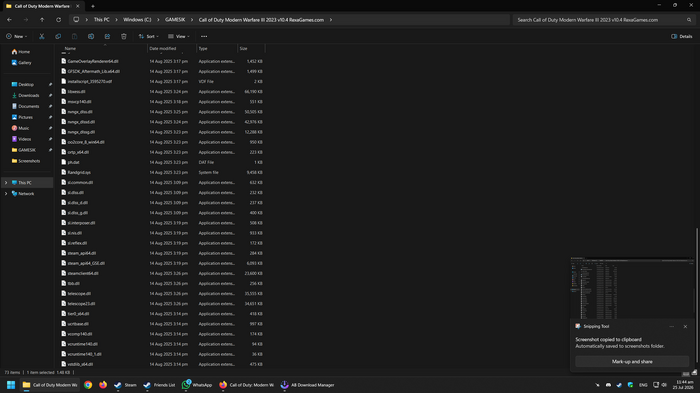
Task: Click the Rename icon in the toolbar
Action: (91, 36)
